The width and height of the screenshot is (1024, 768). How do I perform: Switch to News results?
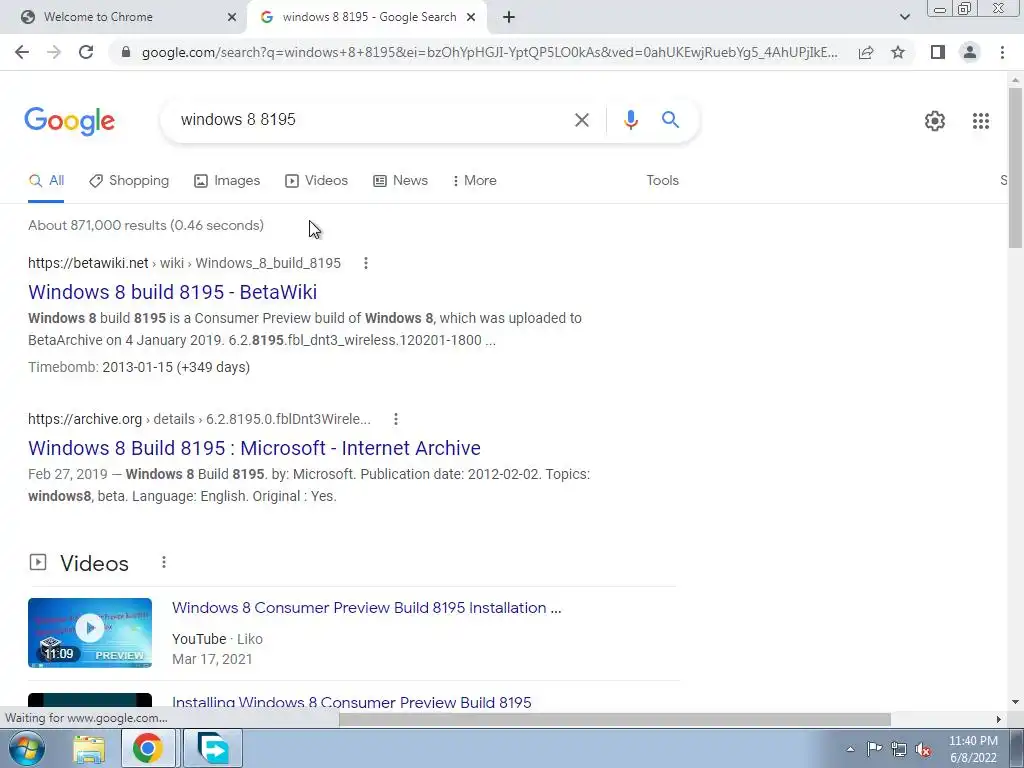click(400, 181)
